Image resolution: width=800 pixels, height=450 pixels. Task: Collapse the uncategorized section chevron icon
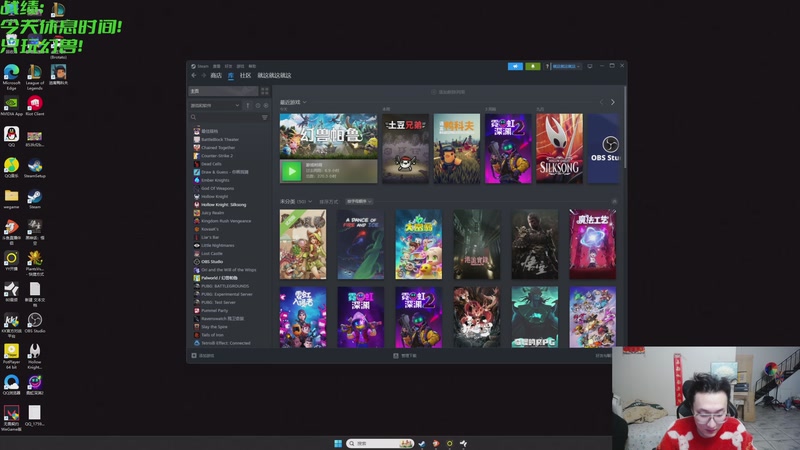pyautogui.click(x=614, y=202)
